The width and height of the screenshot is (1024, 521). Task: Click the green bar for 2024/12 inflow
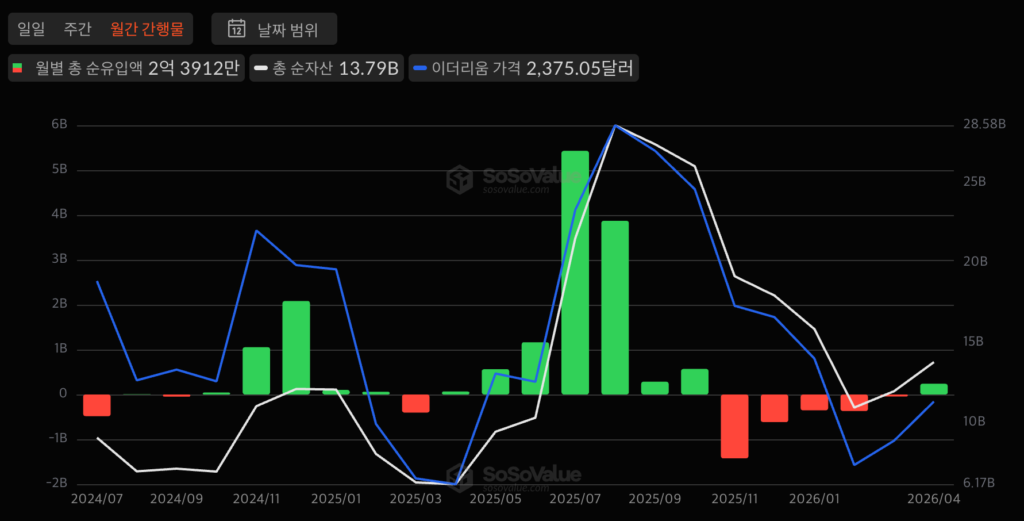(x=296, y=347)
